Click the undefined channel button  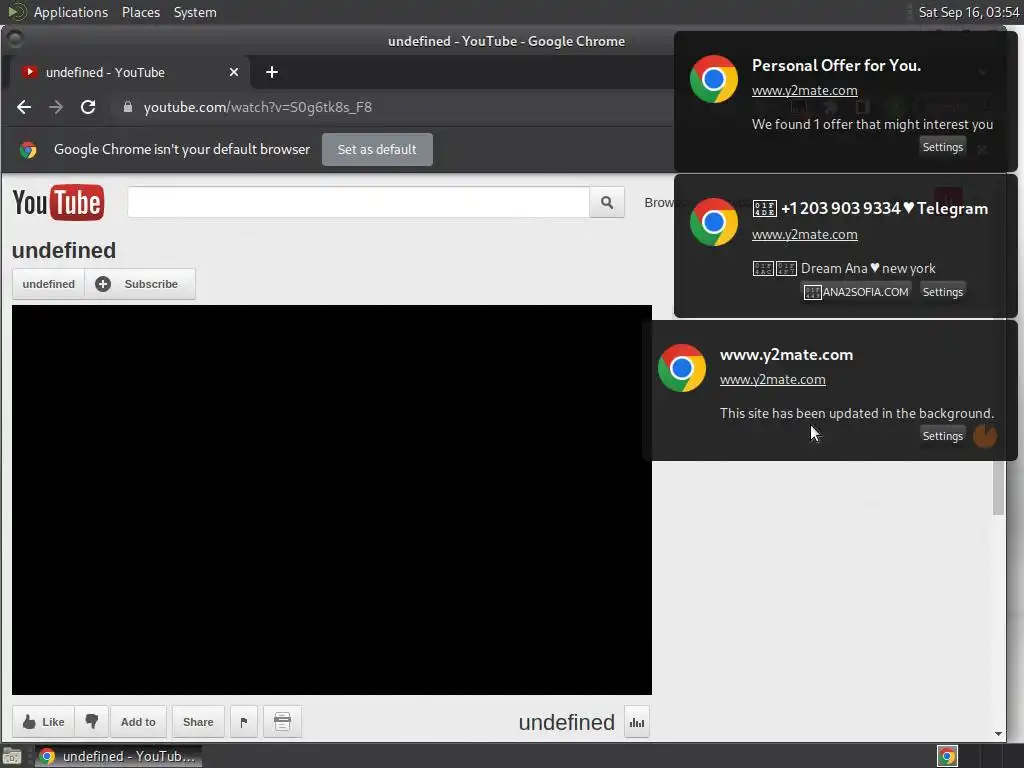(48, 284)
